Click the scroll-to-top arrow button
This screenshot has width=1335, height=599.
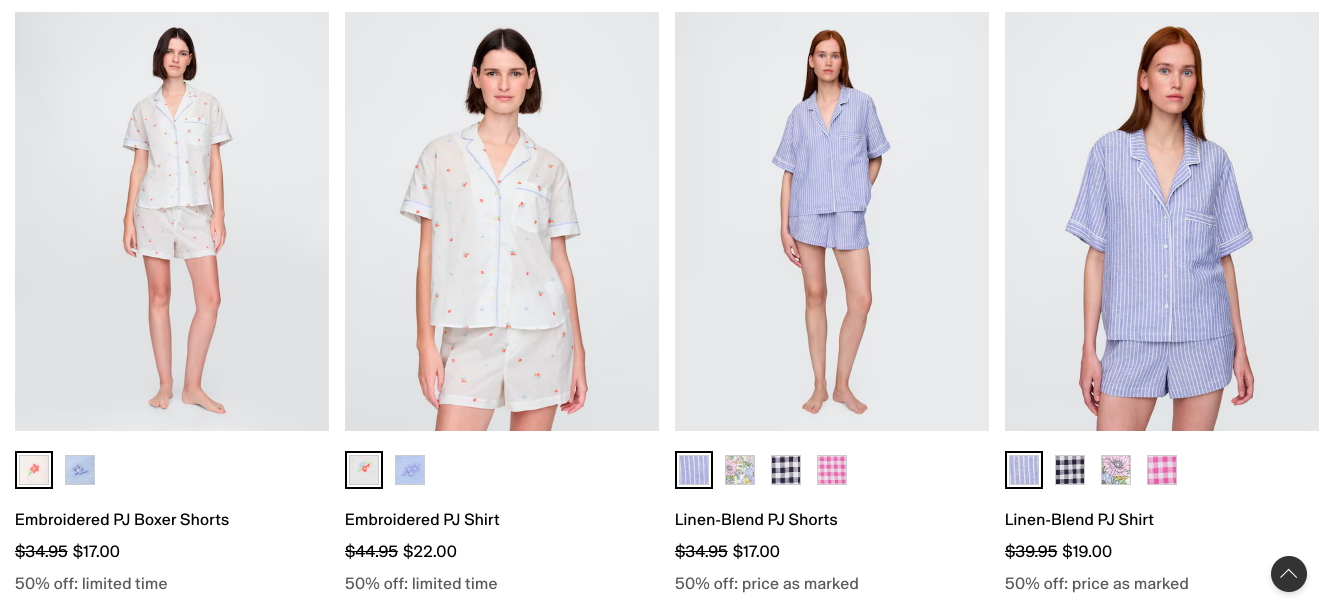pos(1289,574)
